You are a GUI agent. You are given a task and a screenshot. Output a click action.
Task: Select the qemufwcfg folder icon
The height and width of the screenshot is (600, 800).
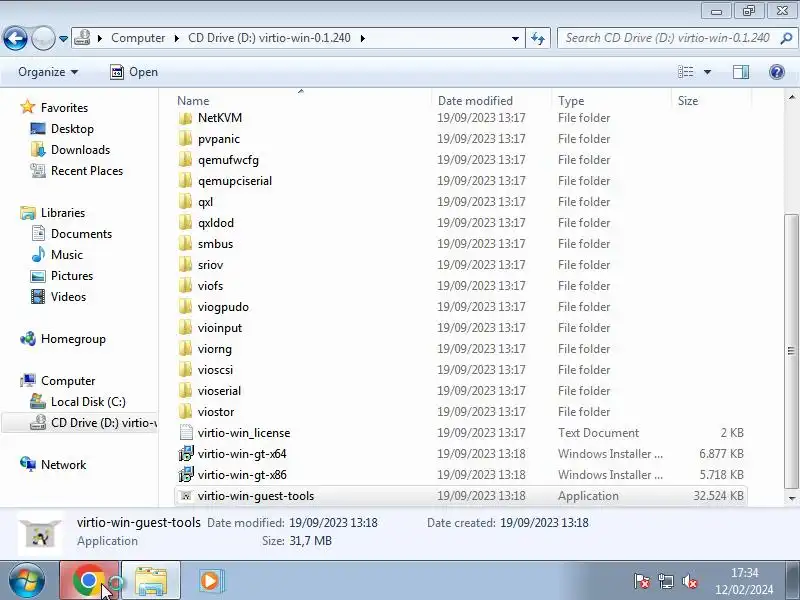pyautogui.click(x=186, y=160)
